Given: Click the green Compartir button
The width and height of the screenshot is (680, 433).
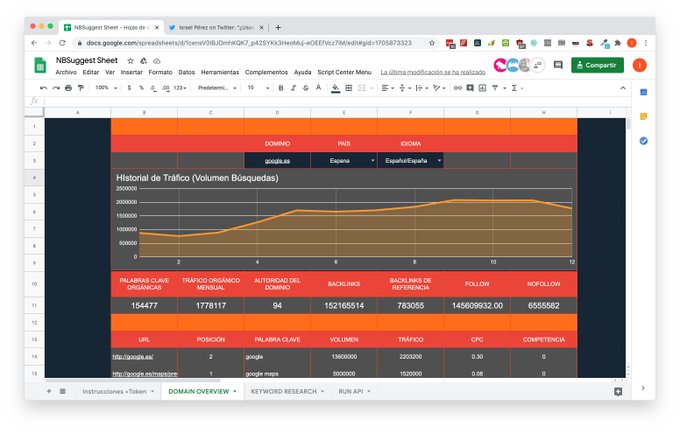Looking at the screenshot, I should click(x=597, y=65).
